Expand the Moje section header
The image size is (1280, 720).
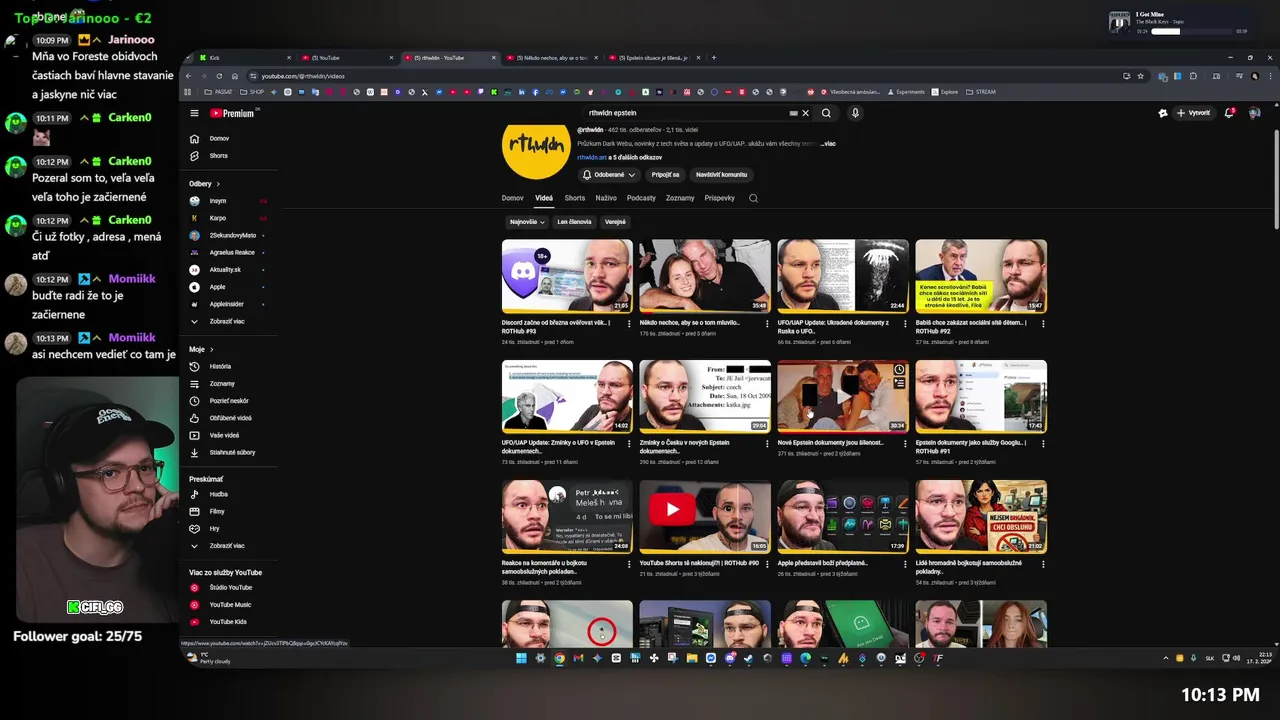(x=200, y=350)
